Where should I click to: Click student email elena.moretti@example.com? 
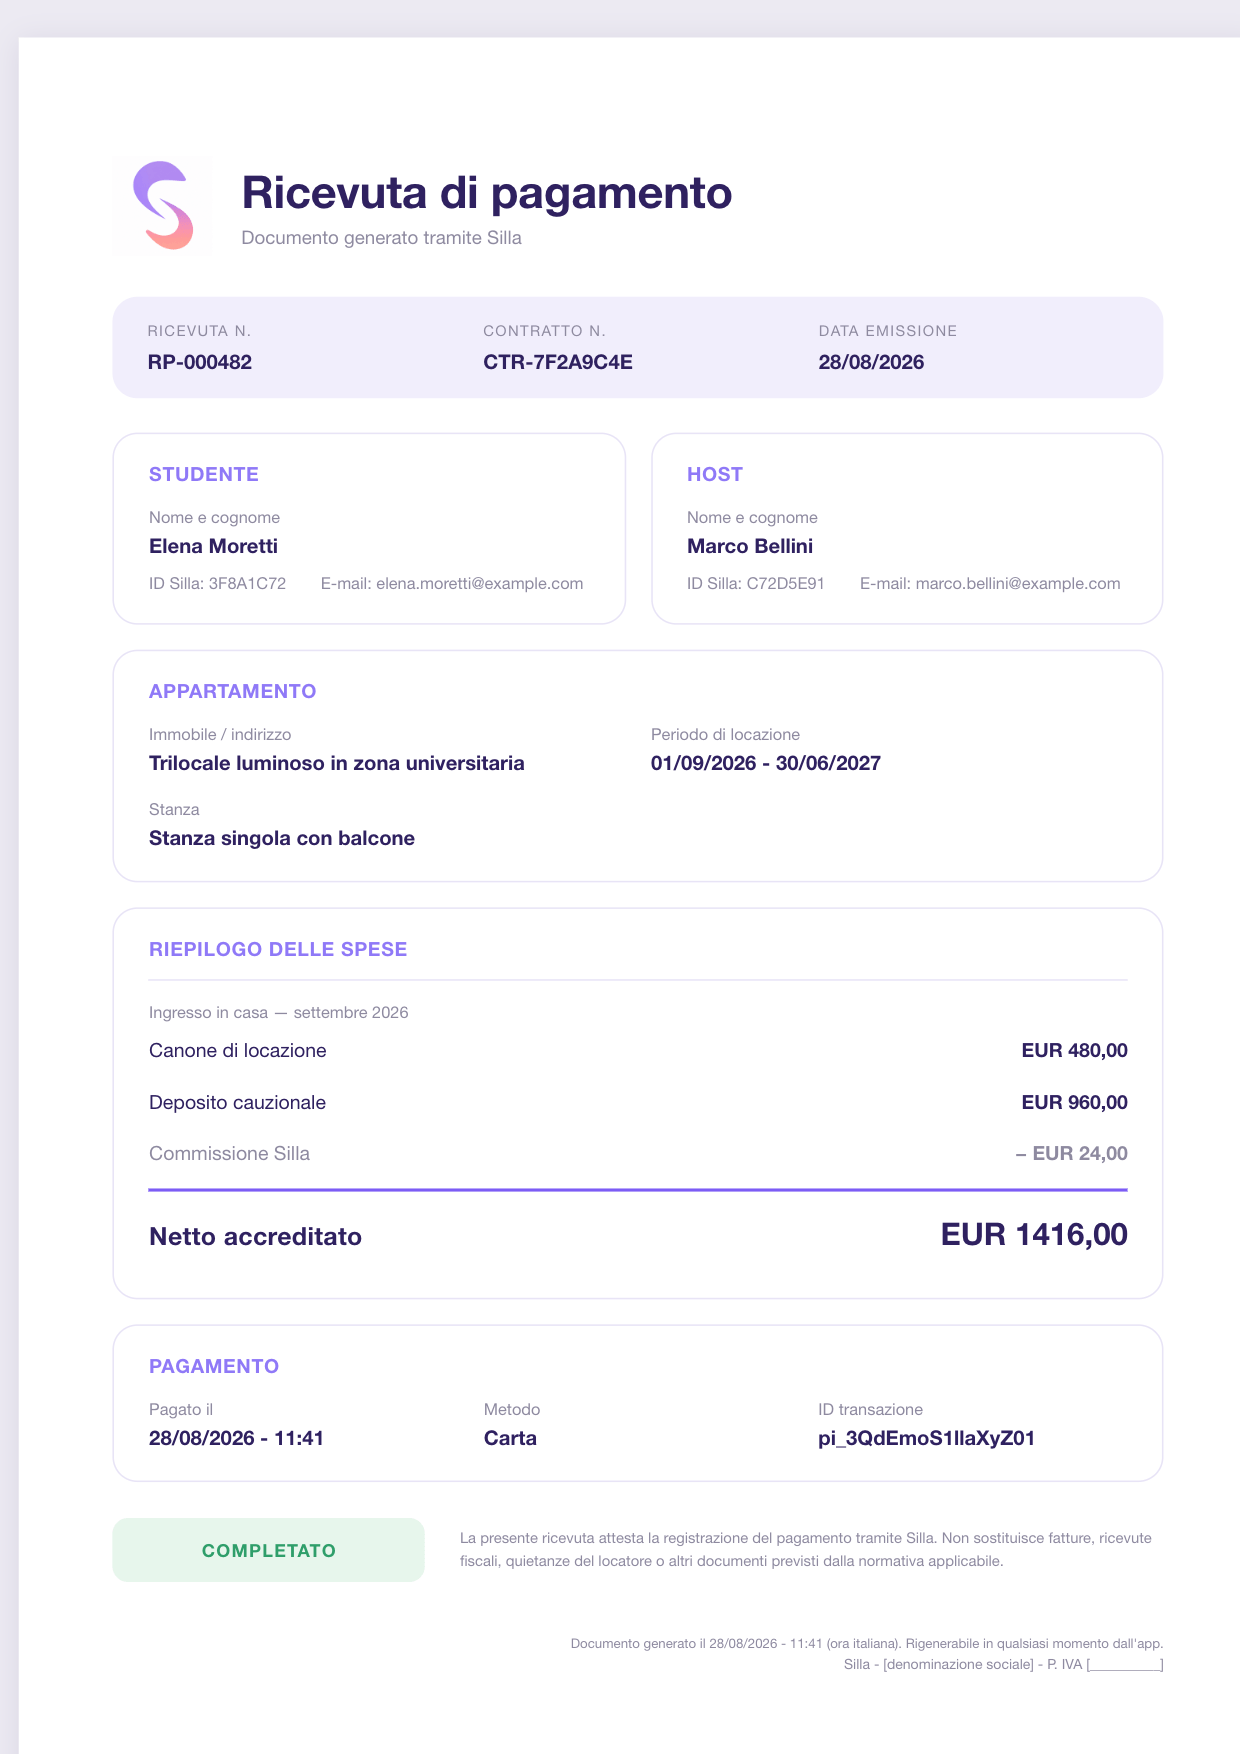(x=479, y=583)
